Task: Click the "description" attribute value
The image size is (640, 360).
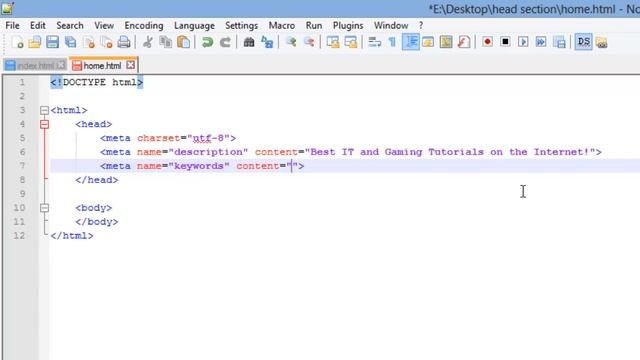Action: [208, 152]
